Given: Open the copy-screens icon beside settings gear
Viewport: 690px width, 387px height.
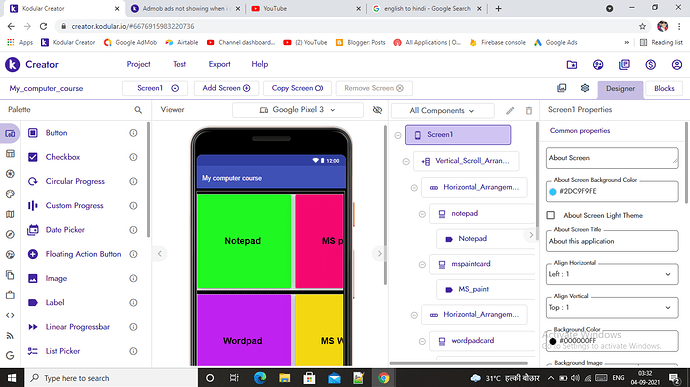Looking at the screenshot, I should 562,88.
